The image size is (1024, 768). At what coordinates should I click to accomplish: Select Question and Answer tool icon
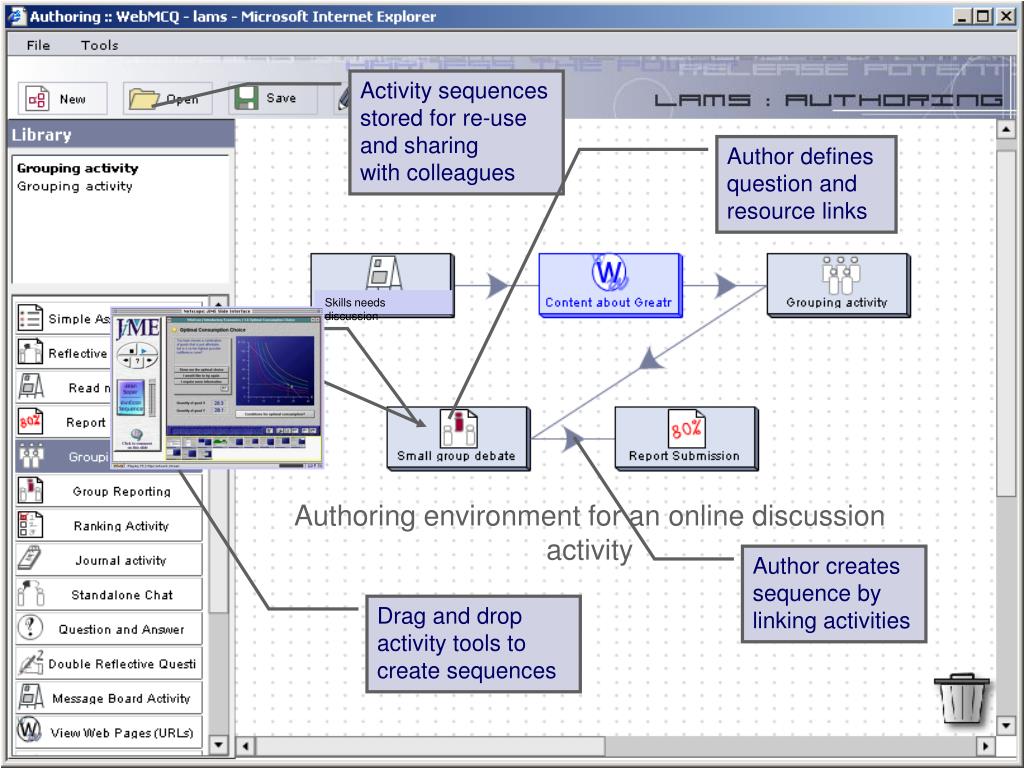(x=30, y=628)
